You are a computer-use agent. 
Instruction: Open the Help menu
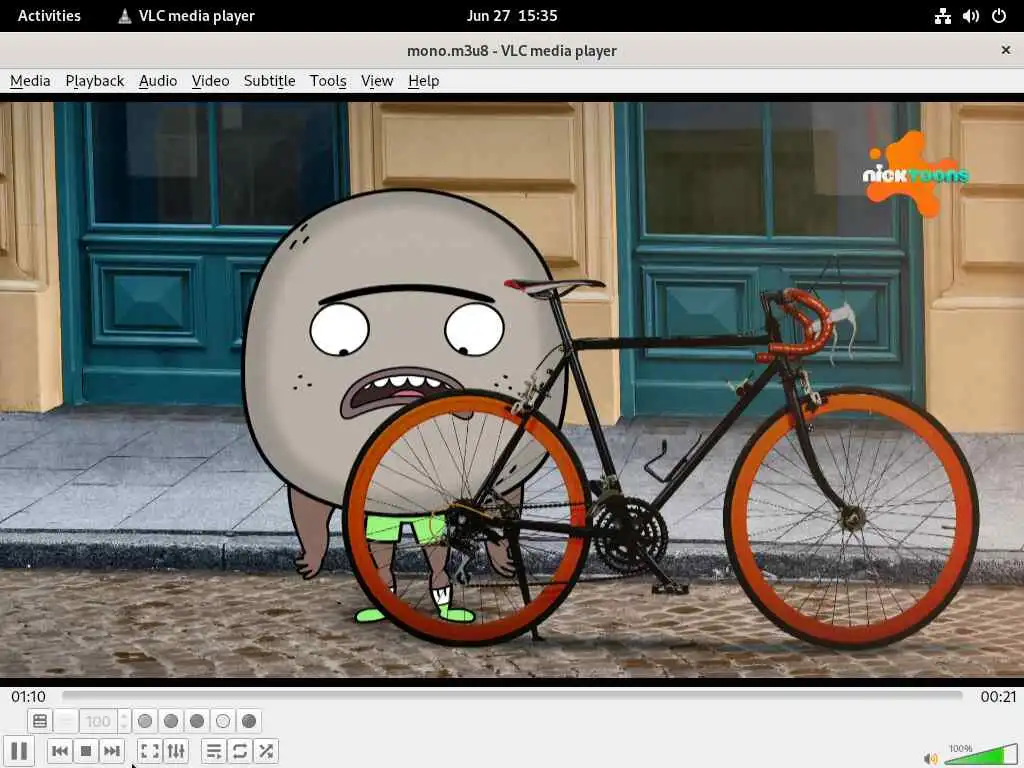423,81
